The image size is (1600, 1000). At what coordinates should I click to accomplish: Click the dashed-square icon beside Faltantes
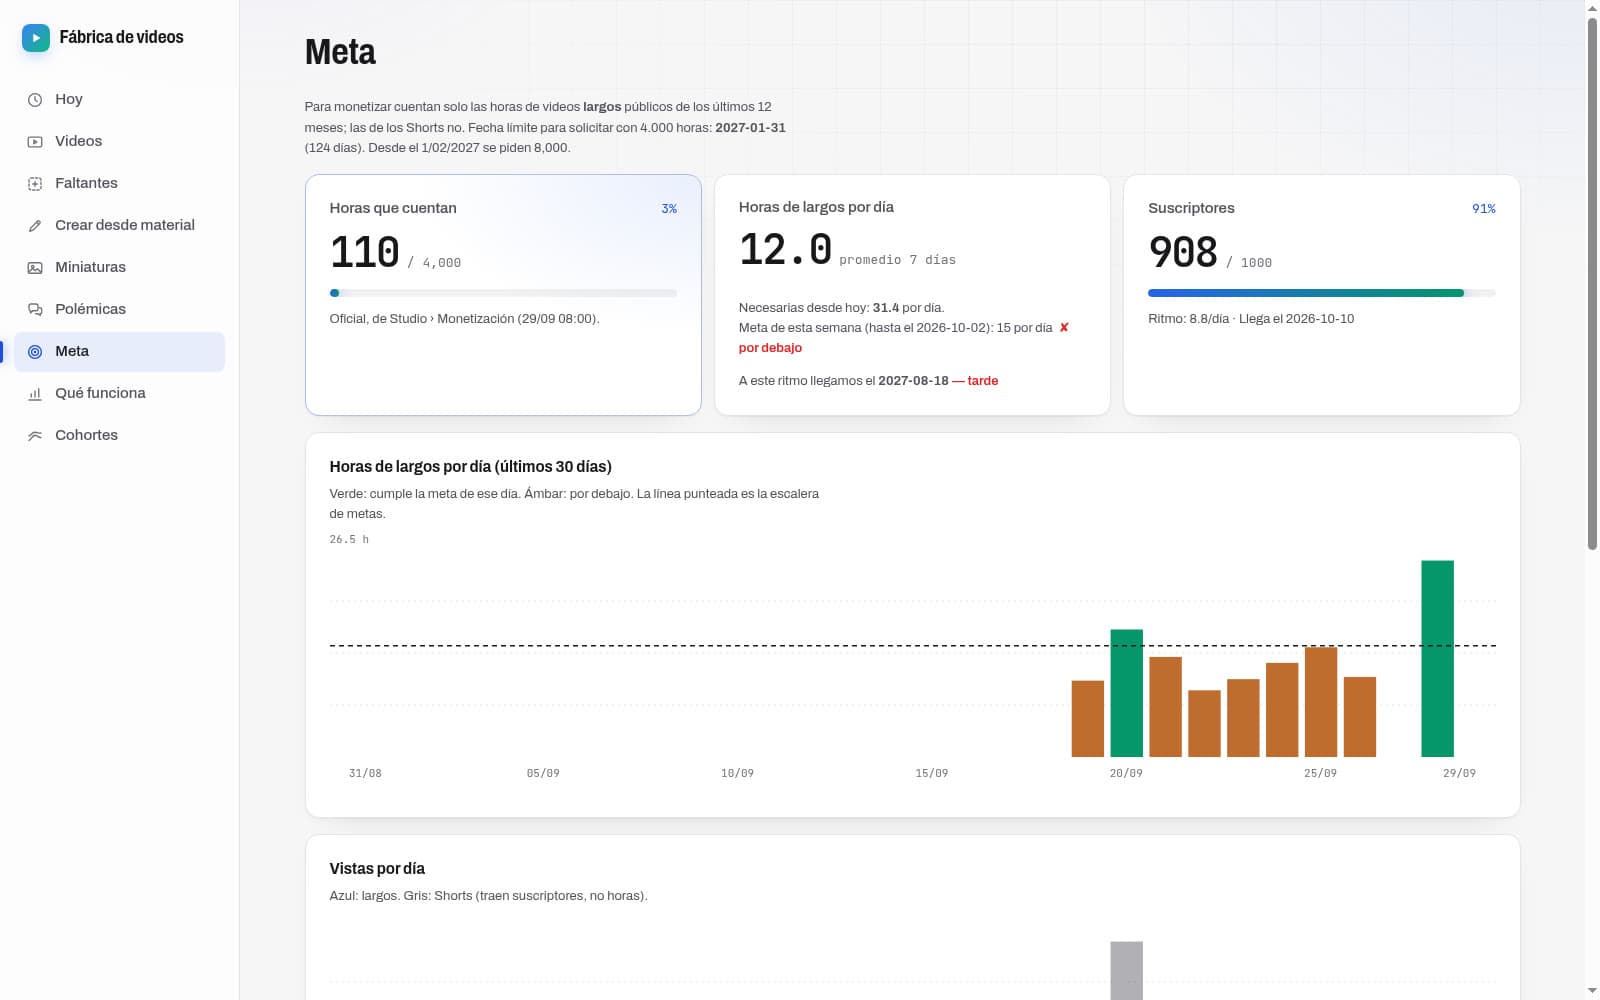pyautogui.click(x=35, y=184)
